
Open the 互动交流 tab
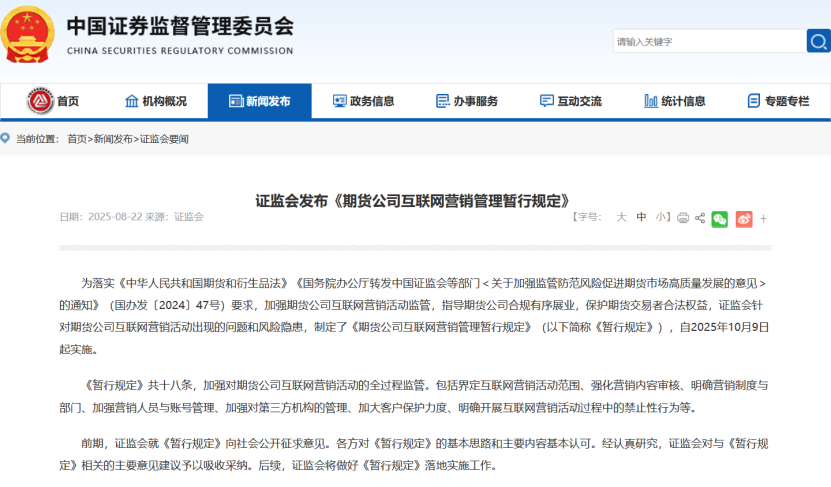coord(571,101)
